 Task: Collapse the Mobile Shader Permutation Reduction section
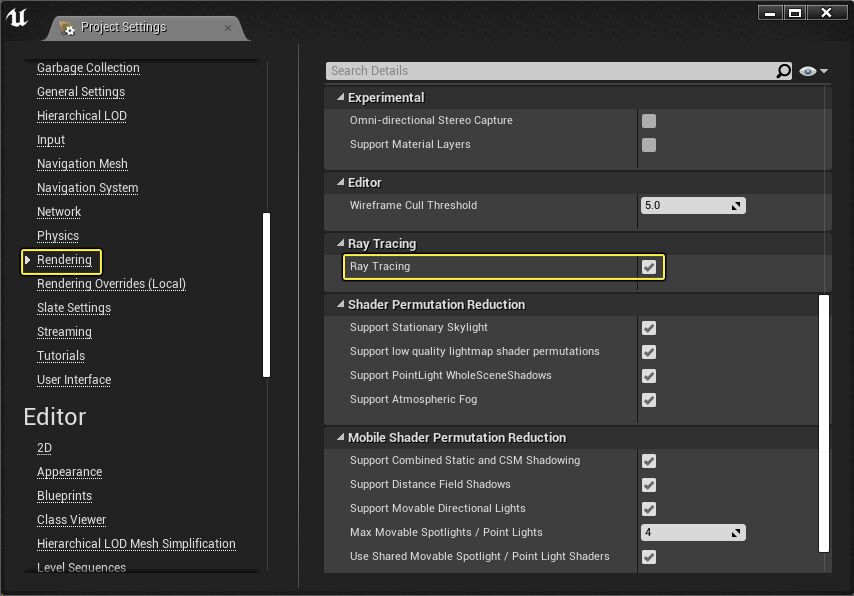[x=341, y=438]
